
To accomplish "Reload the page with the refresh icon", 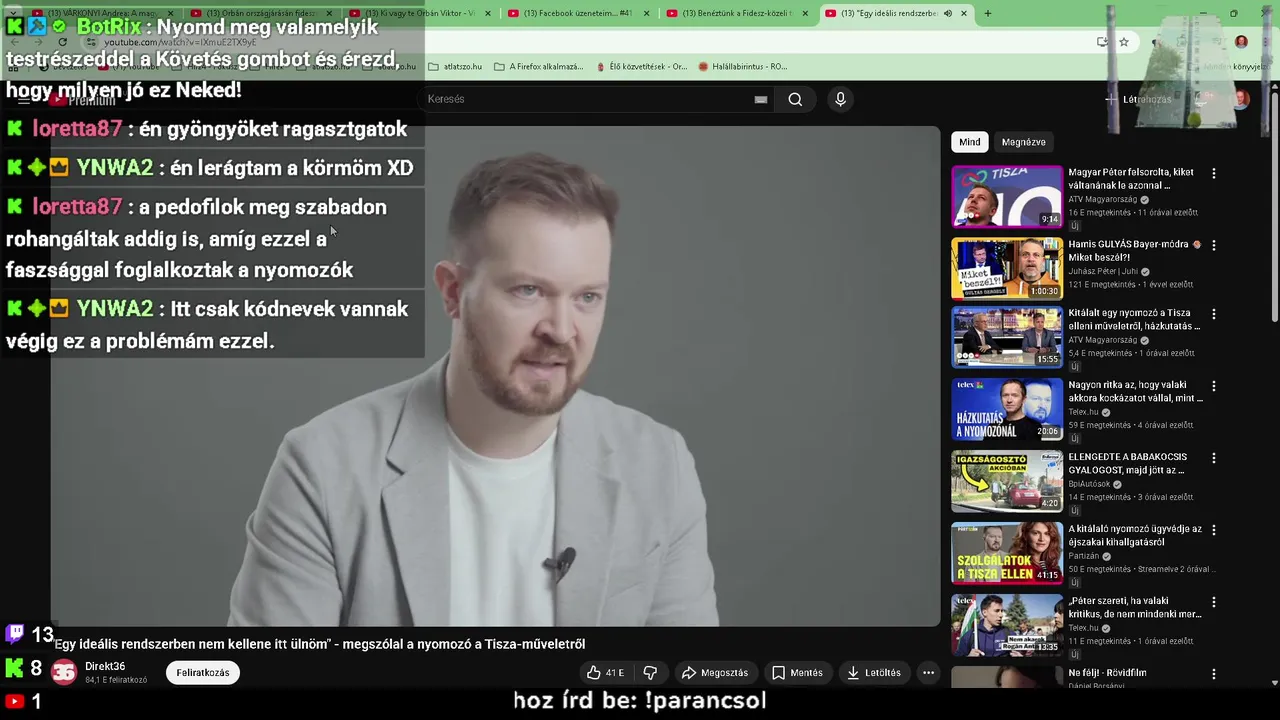I will coord(62,42).
